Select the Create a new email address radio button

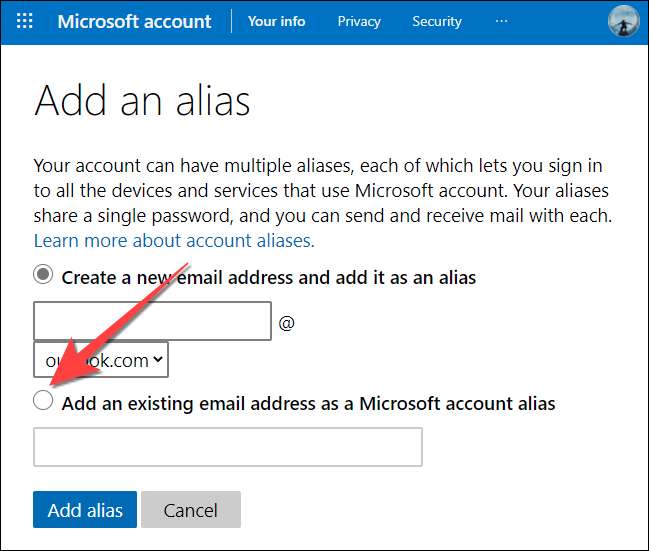tap(43, 275)
